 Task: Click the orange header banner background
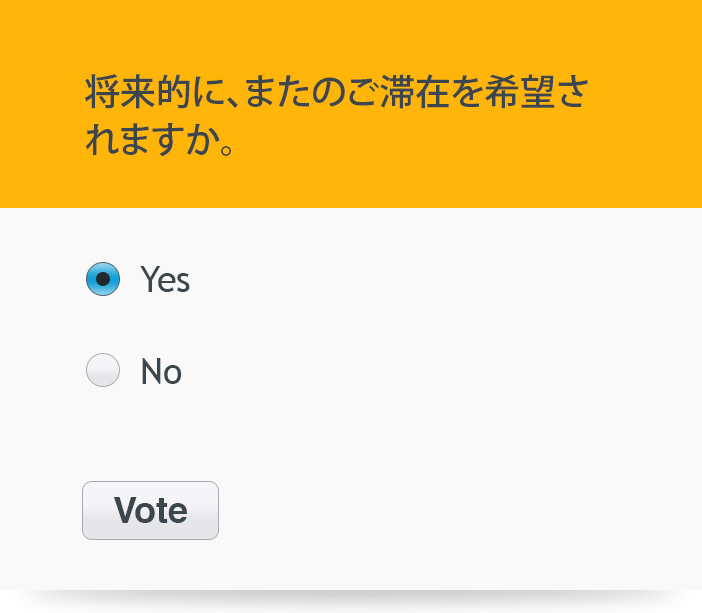click(640, 60)
